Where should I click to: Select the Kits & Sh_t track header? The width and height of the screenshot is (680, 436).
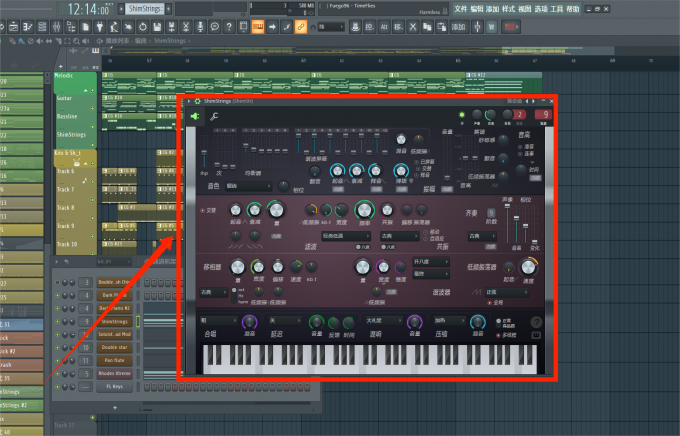(75, 159)
